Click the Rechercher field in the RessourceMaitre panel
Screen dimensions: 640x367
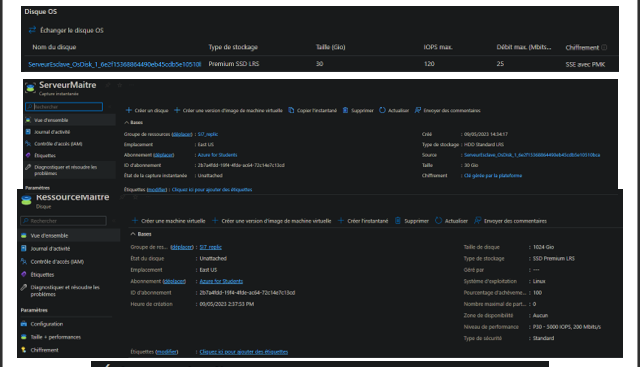tap(63, 221)
